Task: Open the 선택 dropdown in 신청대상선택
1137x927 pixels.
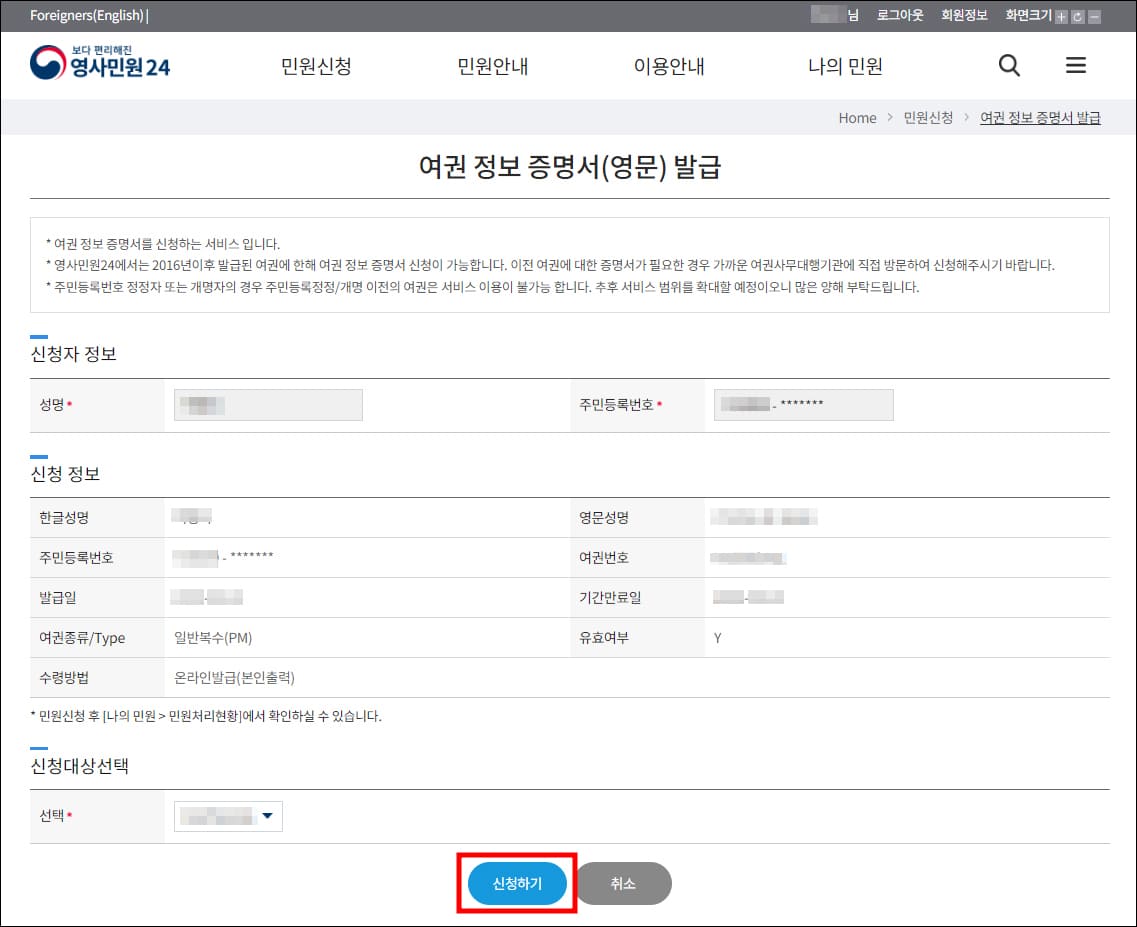Action: tap(227, 815)
